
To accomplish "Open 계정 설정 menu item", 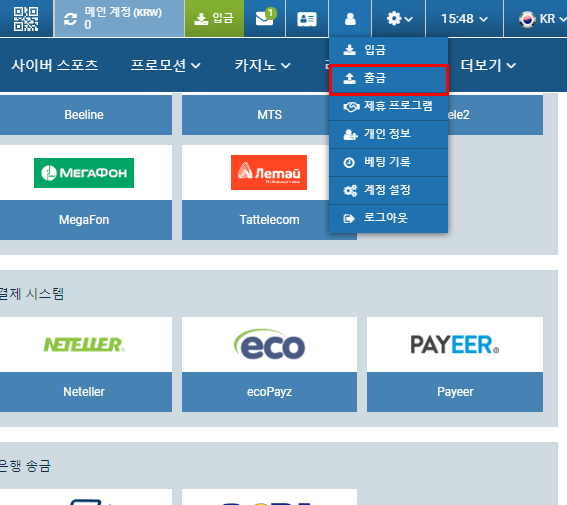I will [388, 190].
